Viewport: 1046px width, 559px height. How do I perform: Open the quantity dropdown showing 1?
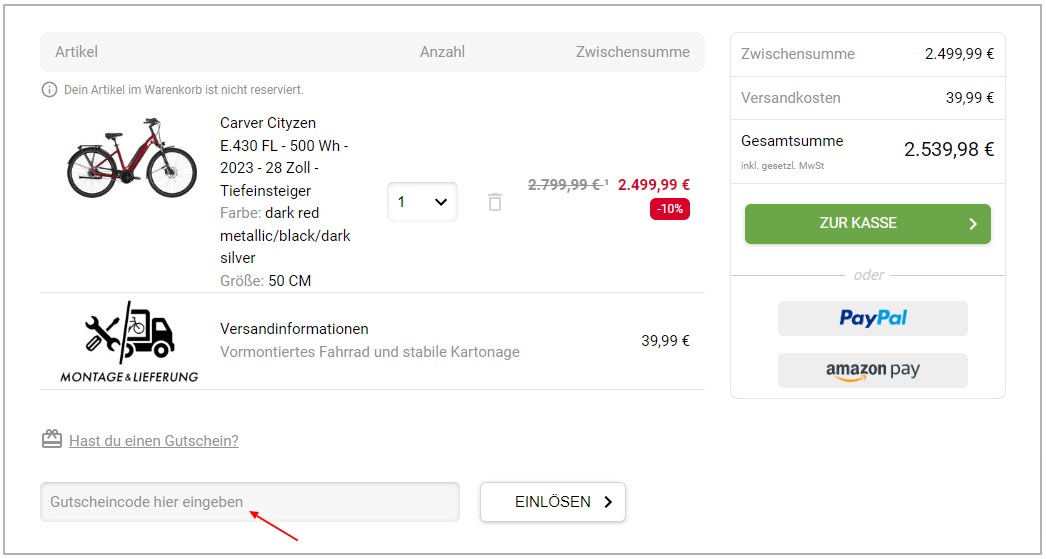(x=422, y=202)
